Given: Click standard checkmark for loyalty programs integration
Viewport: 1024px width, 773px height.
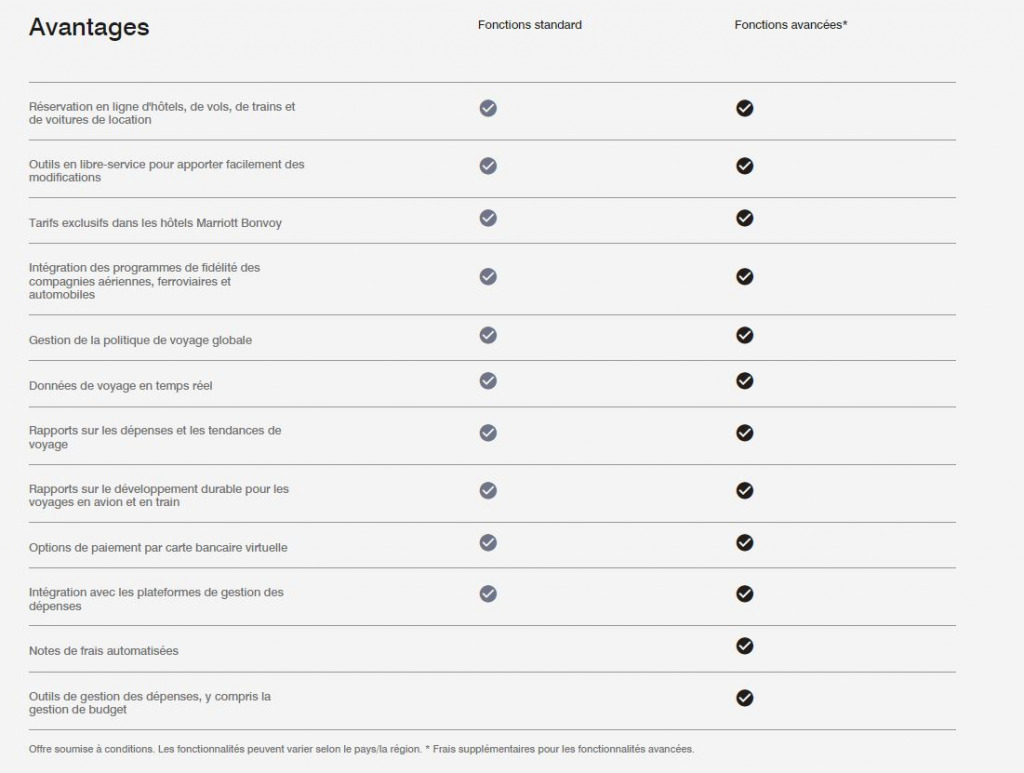Looking at the screenshot, I should click(x=488, y=277).
